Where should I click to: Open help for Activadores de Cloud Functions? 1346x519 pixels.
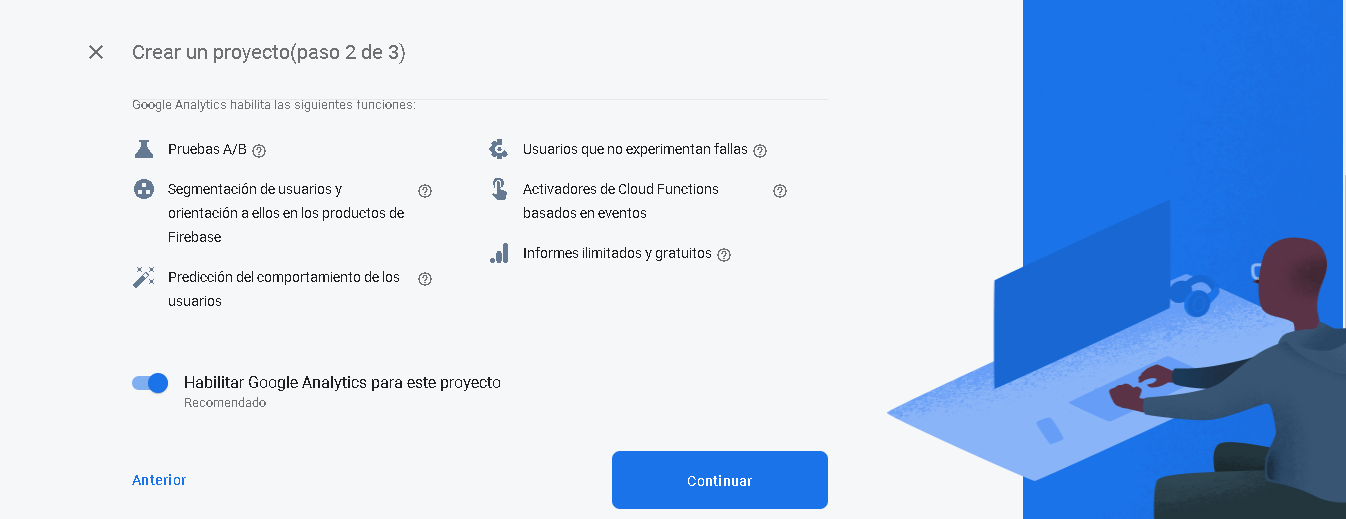click(780, 191)
